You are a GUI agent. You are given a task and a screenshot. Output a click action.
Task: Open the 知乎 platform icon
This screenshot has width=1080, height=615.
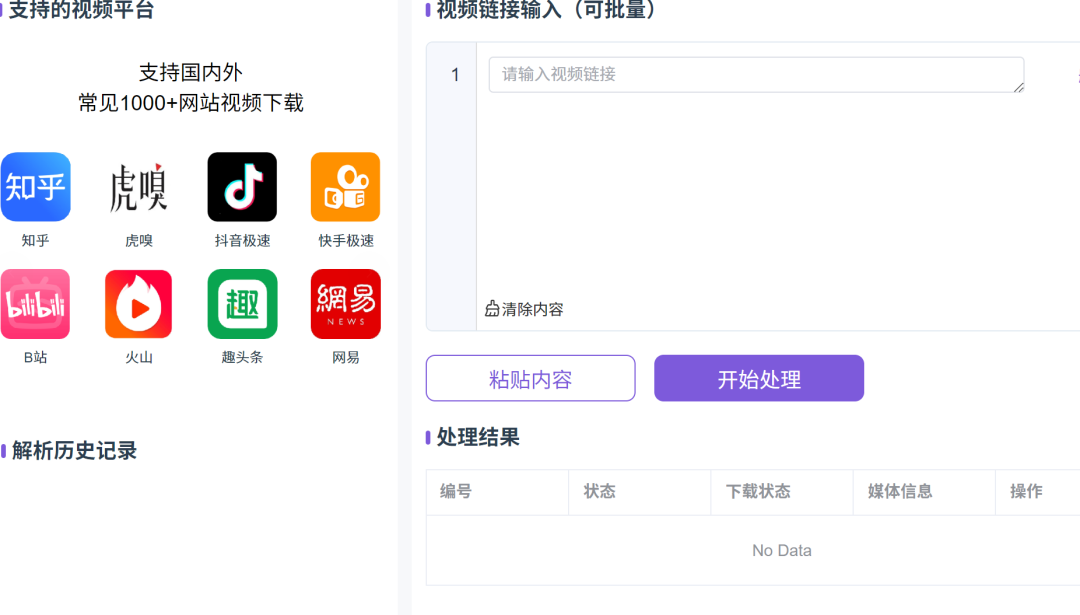tap(35, 187)
